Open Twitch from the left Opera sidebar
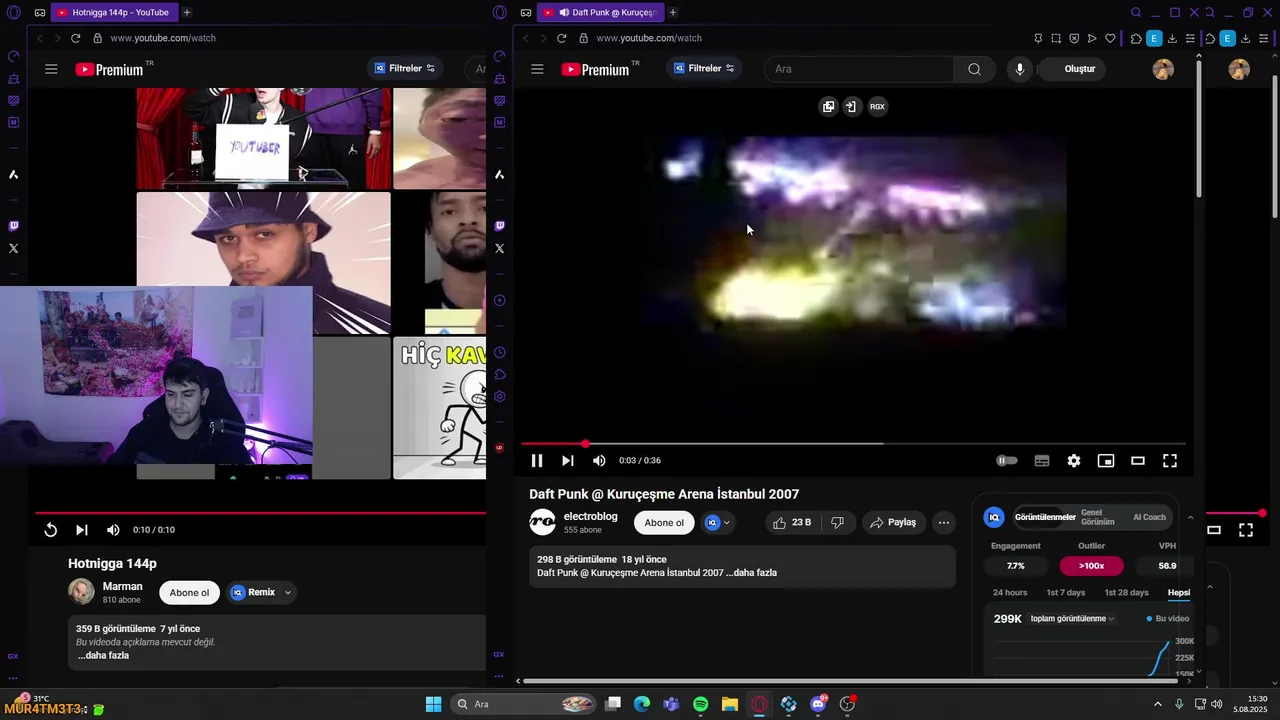This screenshot has width=1280, height=720. pos(13,226)
